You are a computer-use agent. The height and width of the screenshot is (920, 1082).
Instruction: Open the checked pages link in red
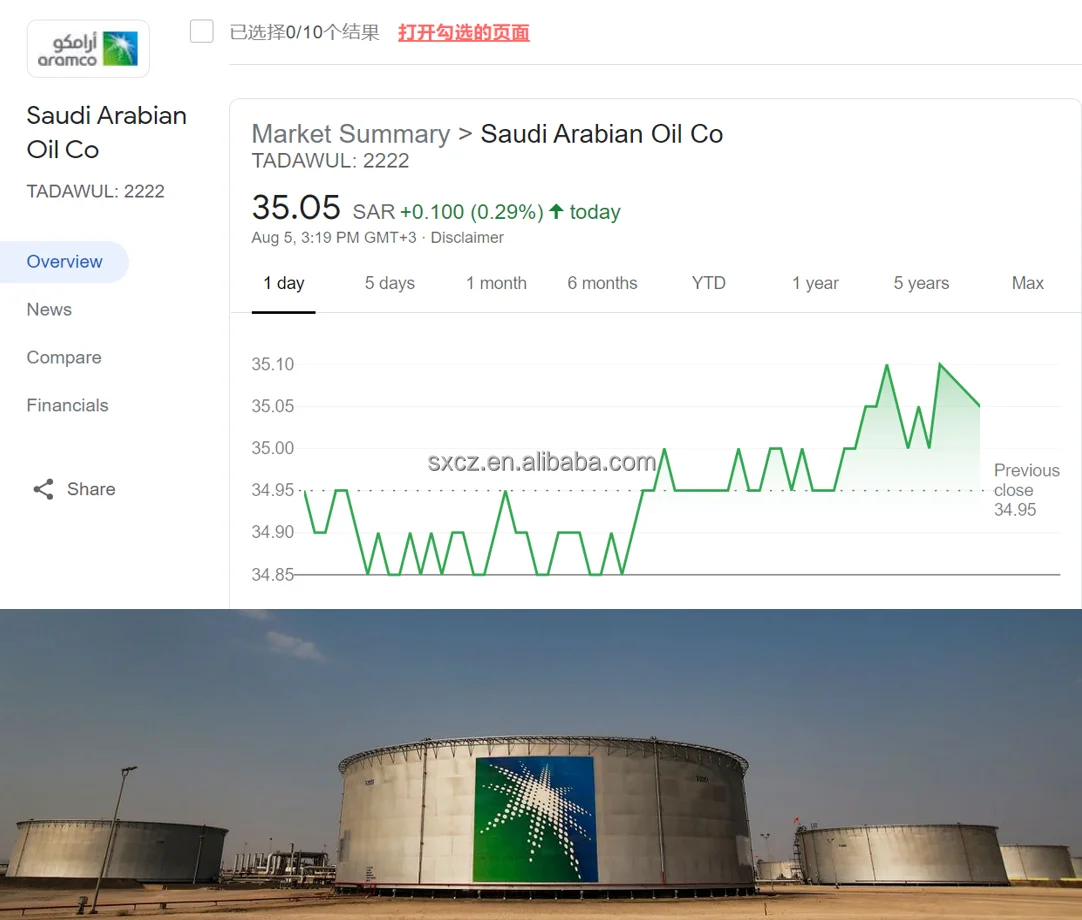(464, 32)
